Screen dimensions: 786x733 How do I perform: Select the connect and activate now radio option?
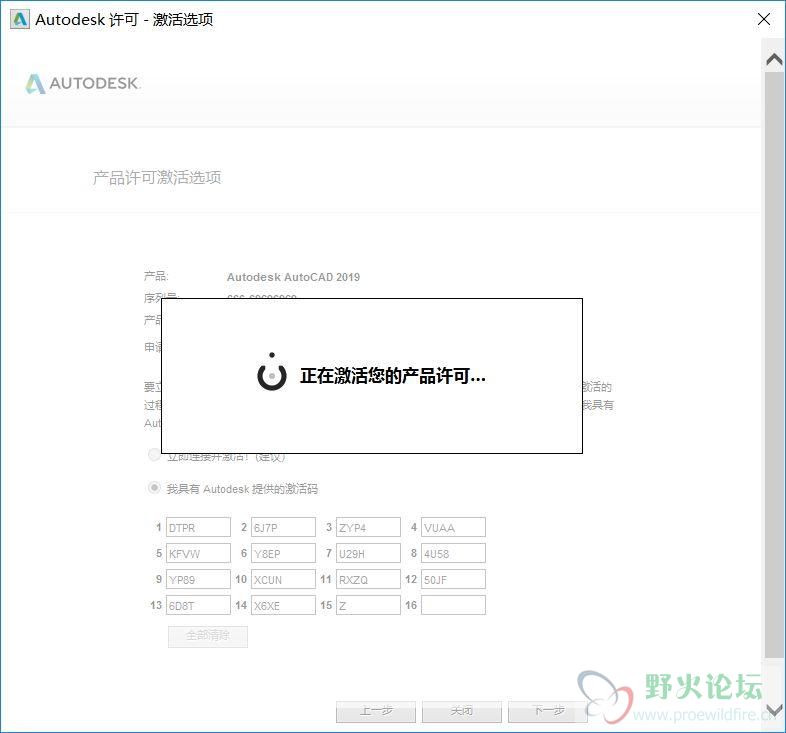[x=154, y=455]
